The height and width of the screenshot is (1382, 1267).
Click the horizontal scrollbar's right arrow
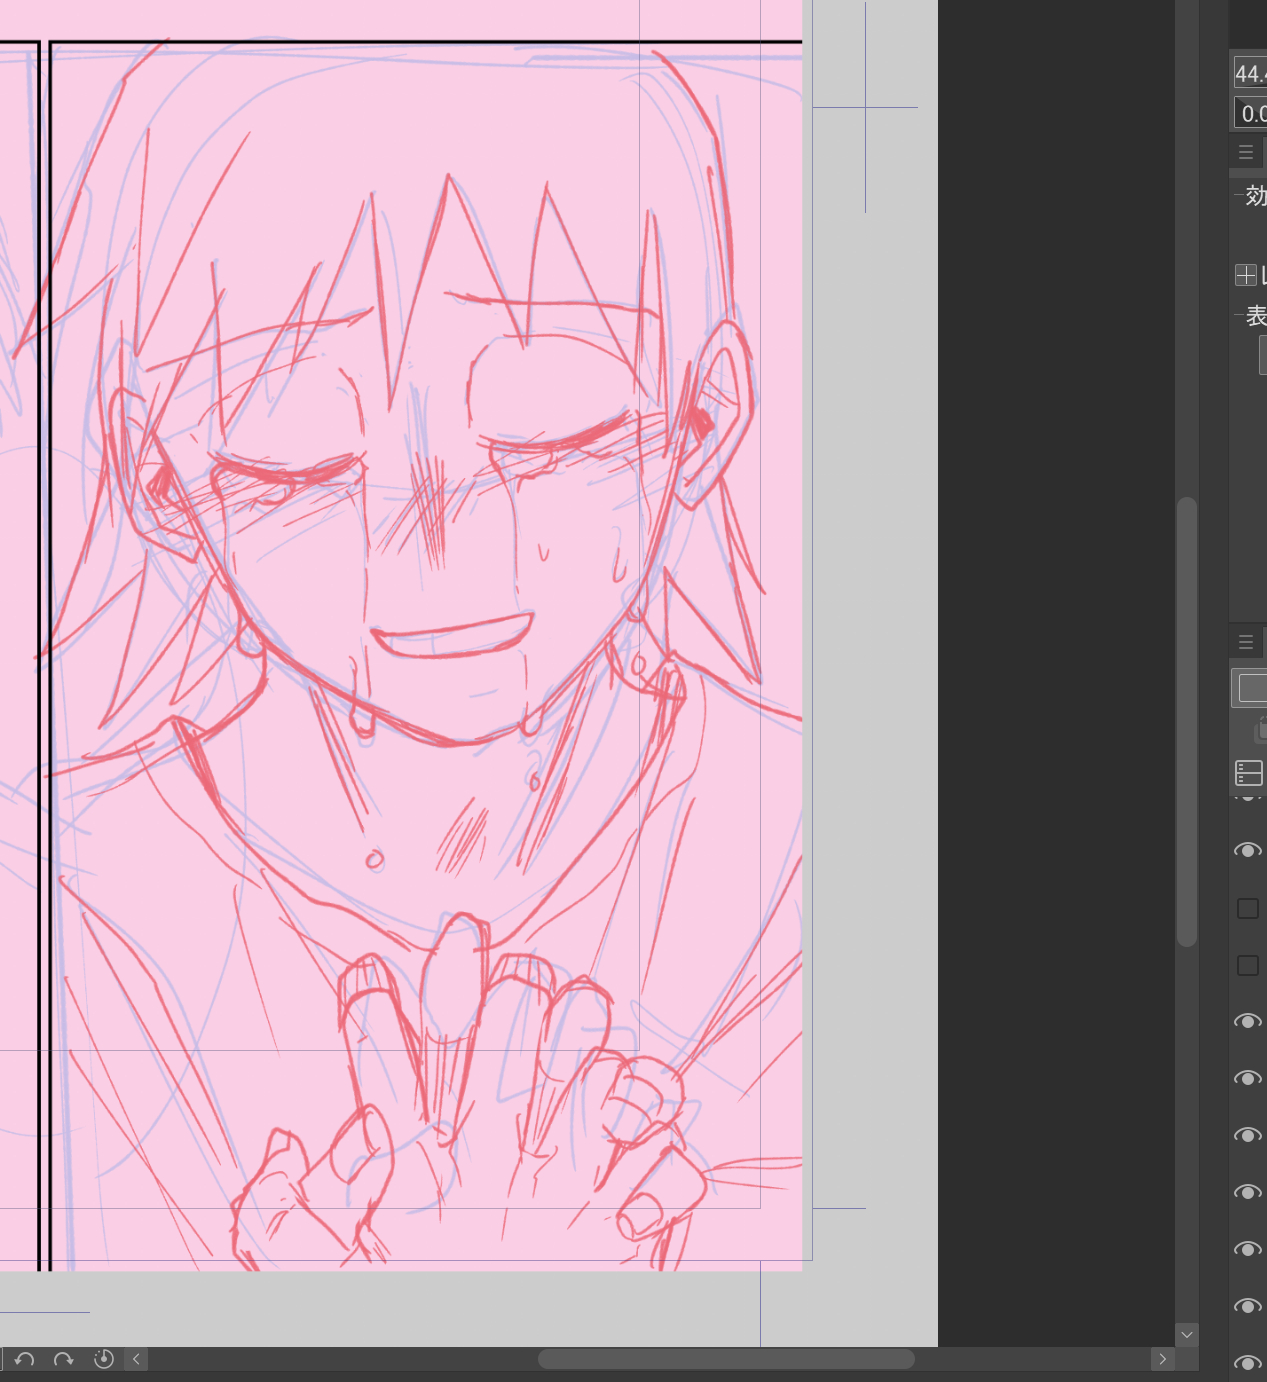click(x=1162, y=1359)
